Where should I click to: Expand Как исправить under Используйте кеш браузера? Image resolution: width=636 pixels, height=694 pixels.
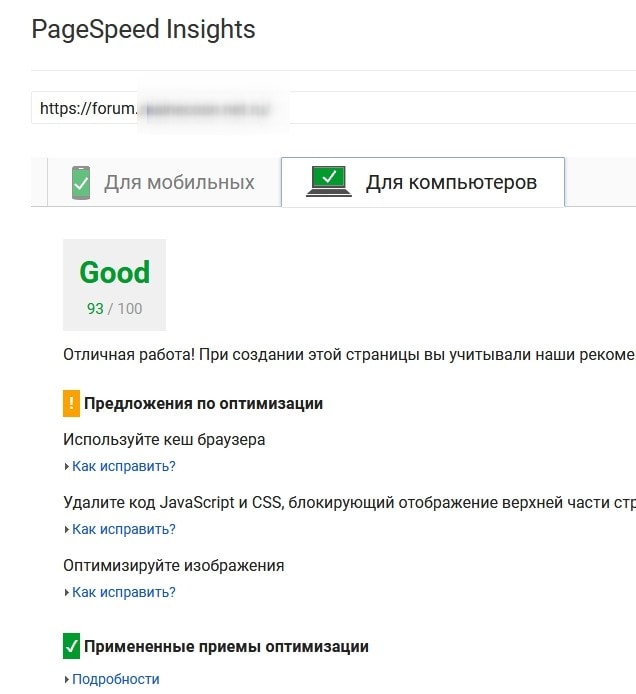click(123, 466)
